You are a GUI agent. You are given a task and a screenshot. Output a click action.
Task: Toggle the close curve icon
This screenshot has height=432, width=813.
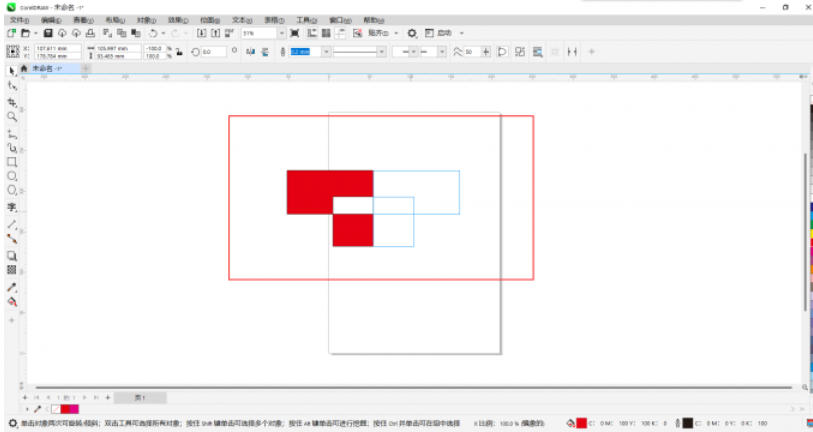tap(502, 52)
